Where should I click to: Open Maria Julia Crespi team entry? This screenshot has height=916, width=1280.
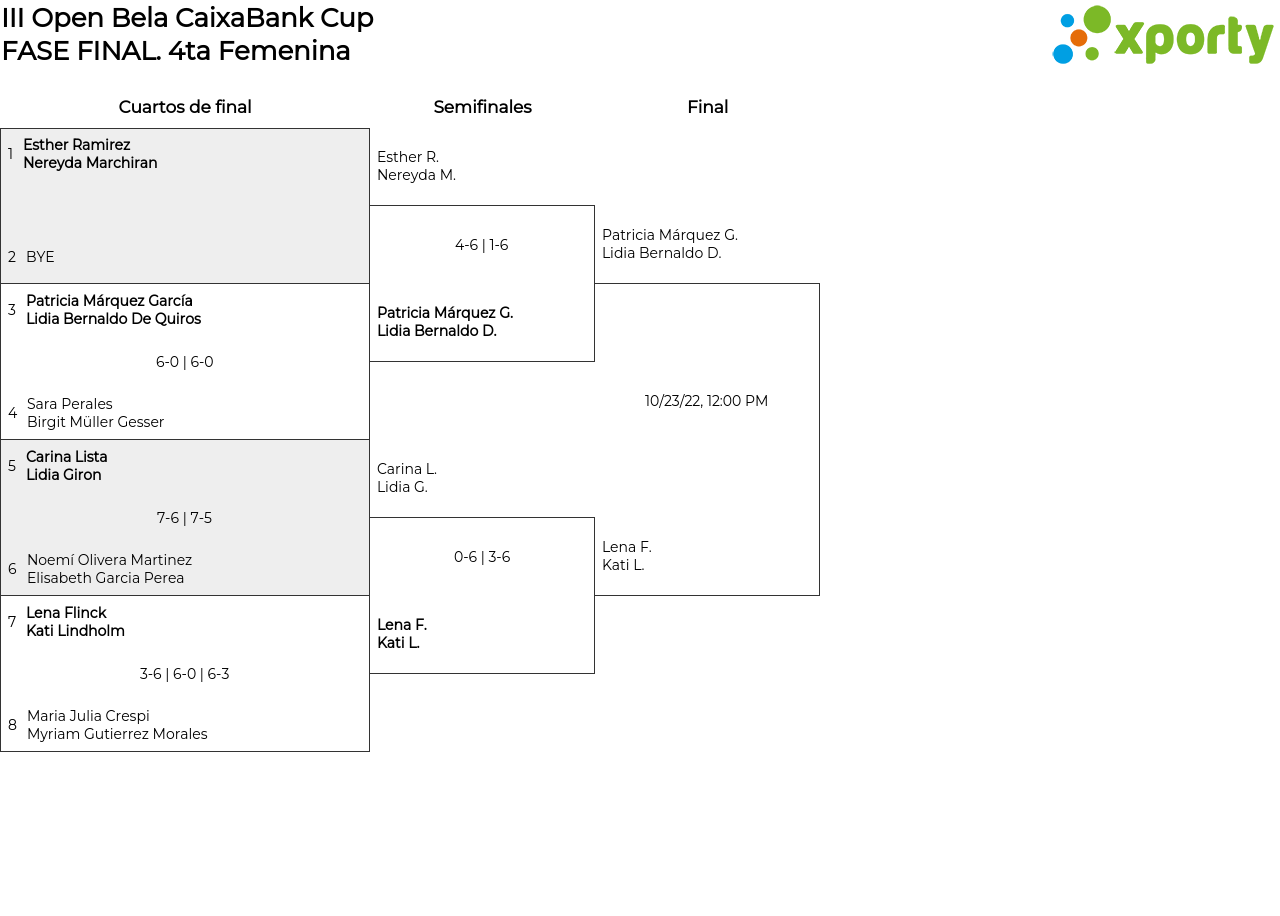(117, 725)
